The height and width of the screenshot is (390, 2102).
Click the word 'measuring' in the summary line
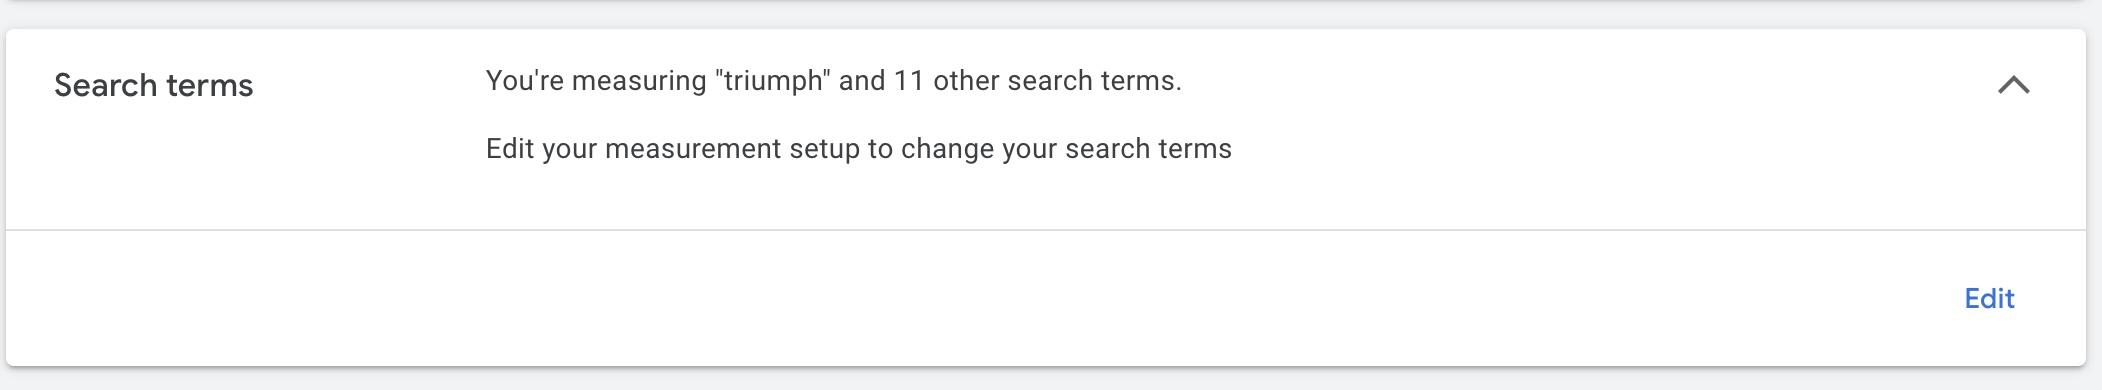click(639, 81)
